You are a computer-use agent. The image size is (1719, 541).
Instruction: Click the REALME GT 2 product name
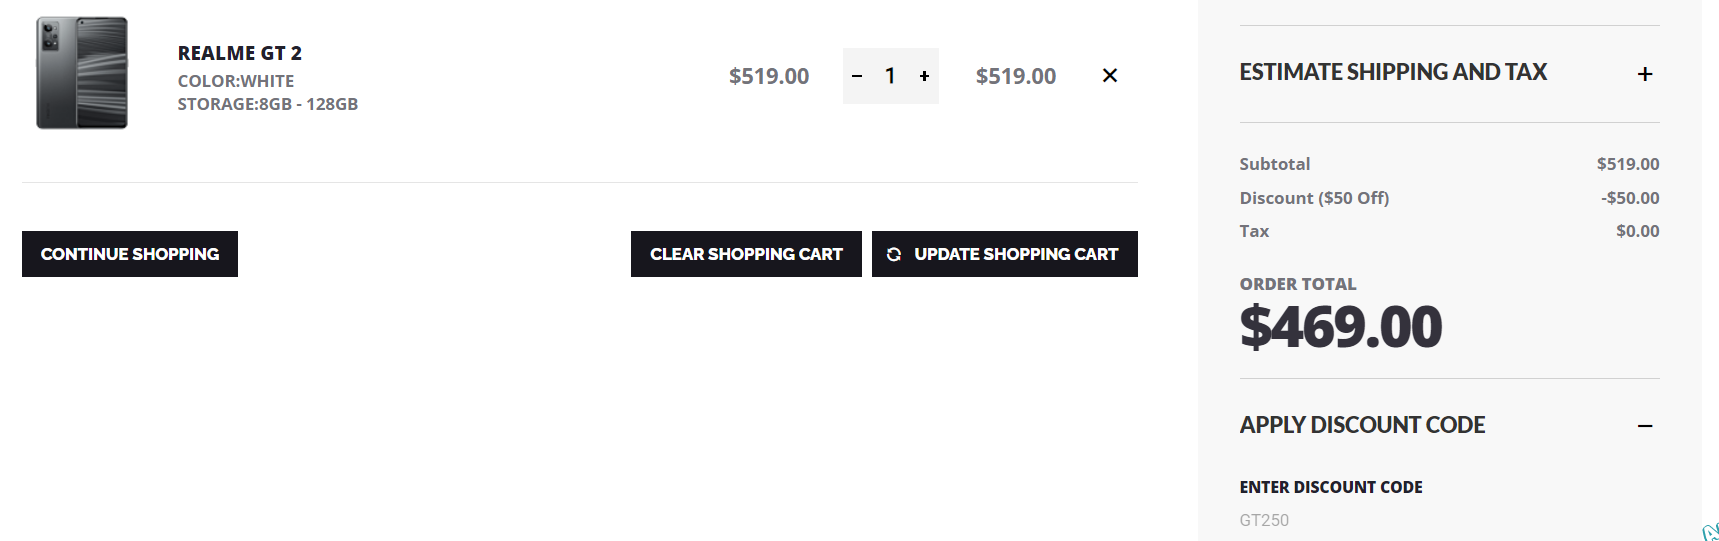pyautogui.click(x=239, y=53)
